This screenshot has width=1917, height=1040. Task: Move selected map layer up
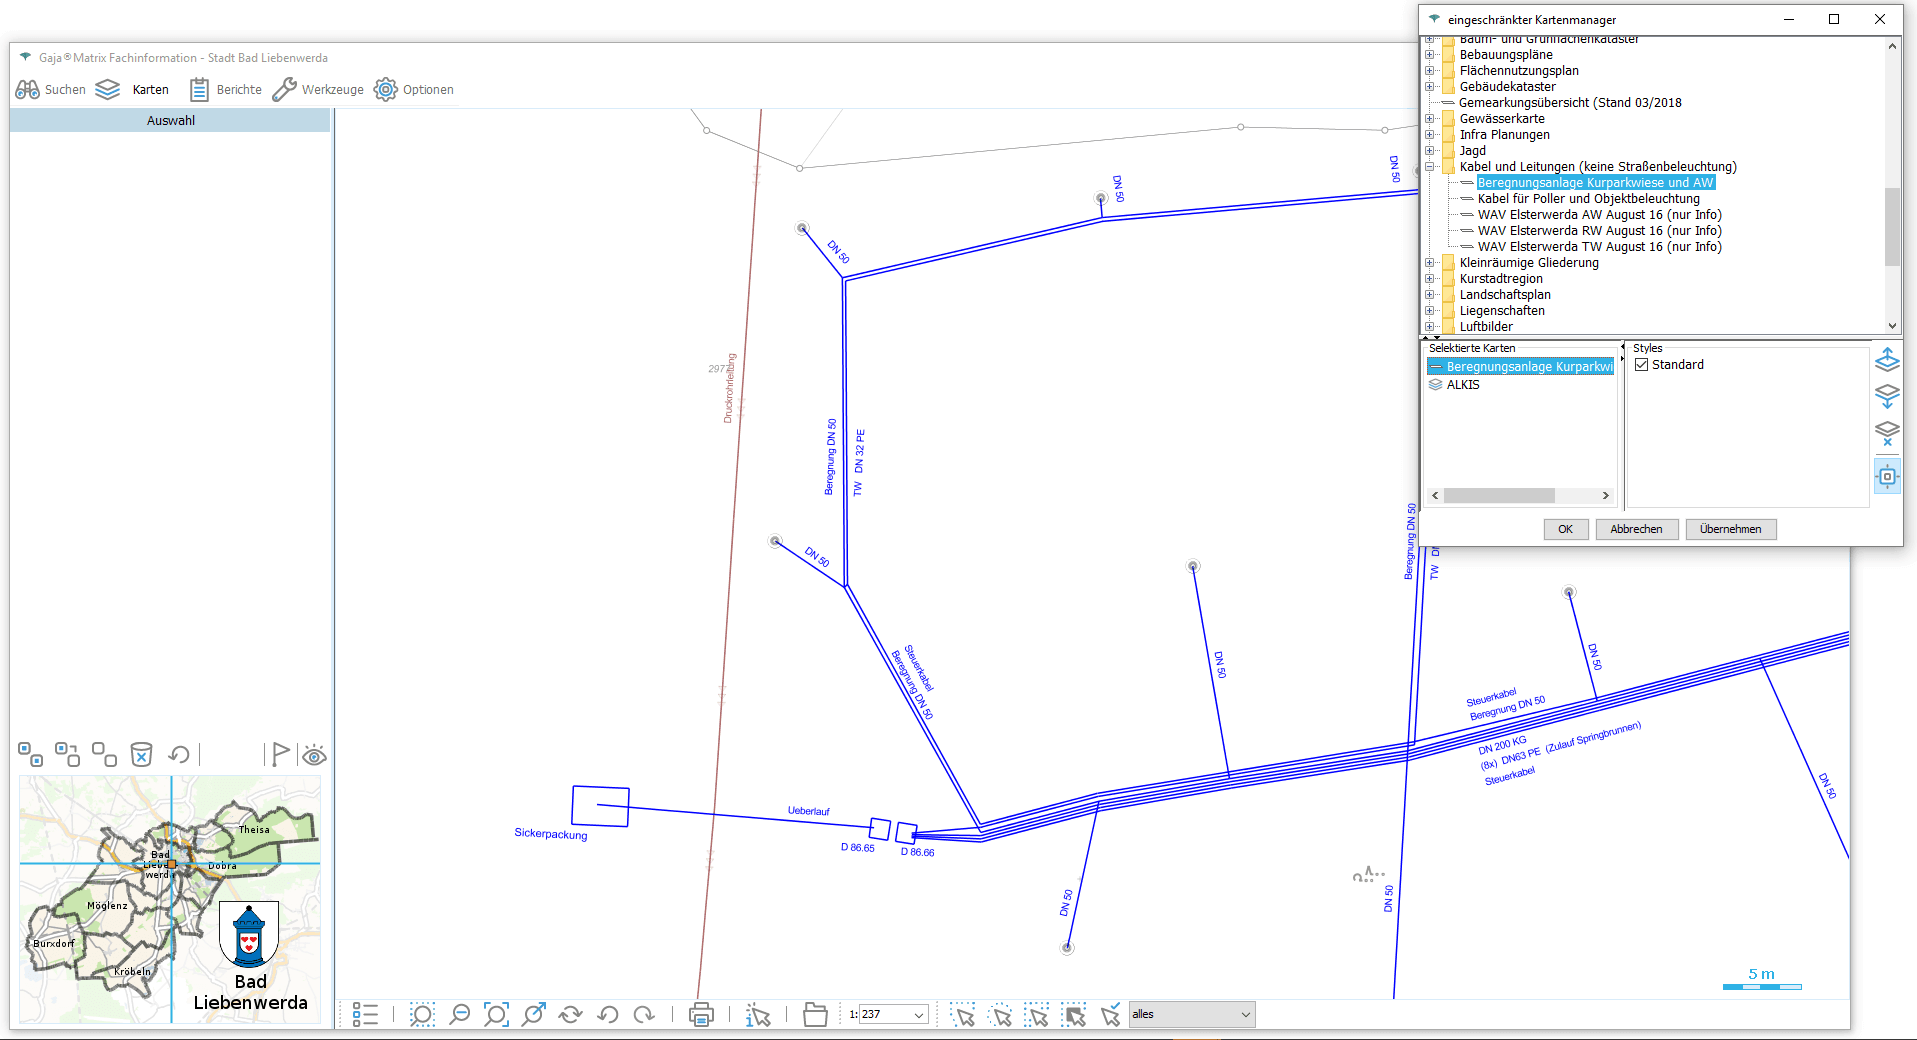(x=1887, y=360)
